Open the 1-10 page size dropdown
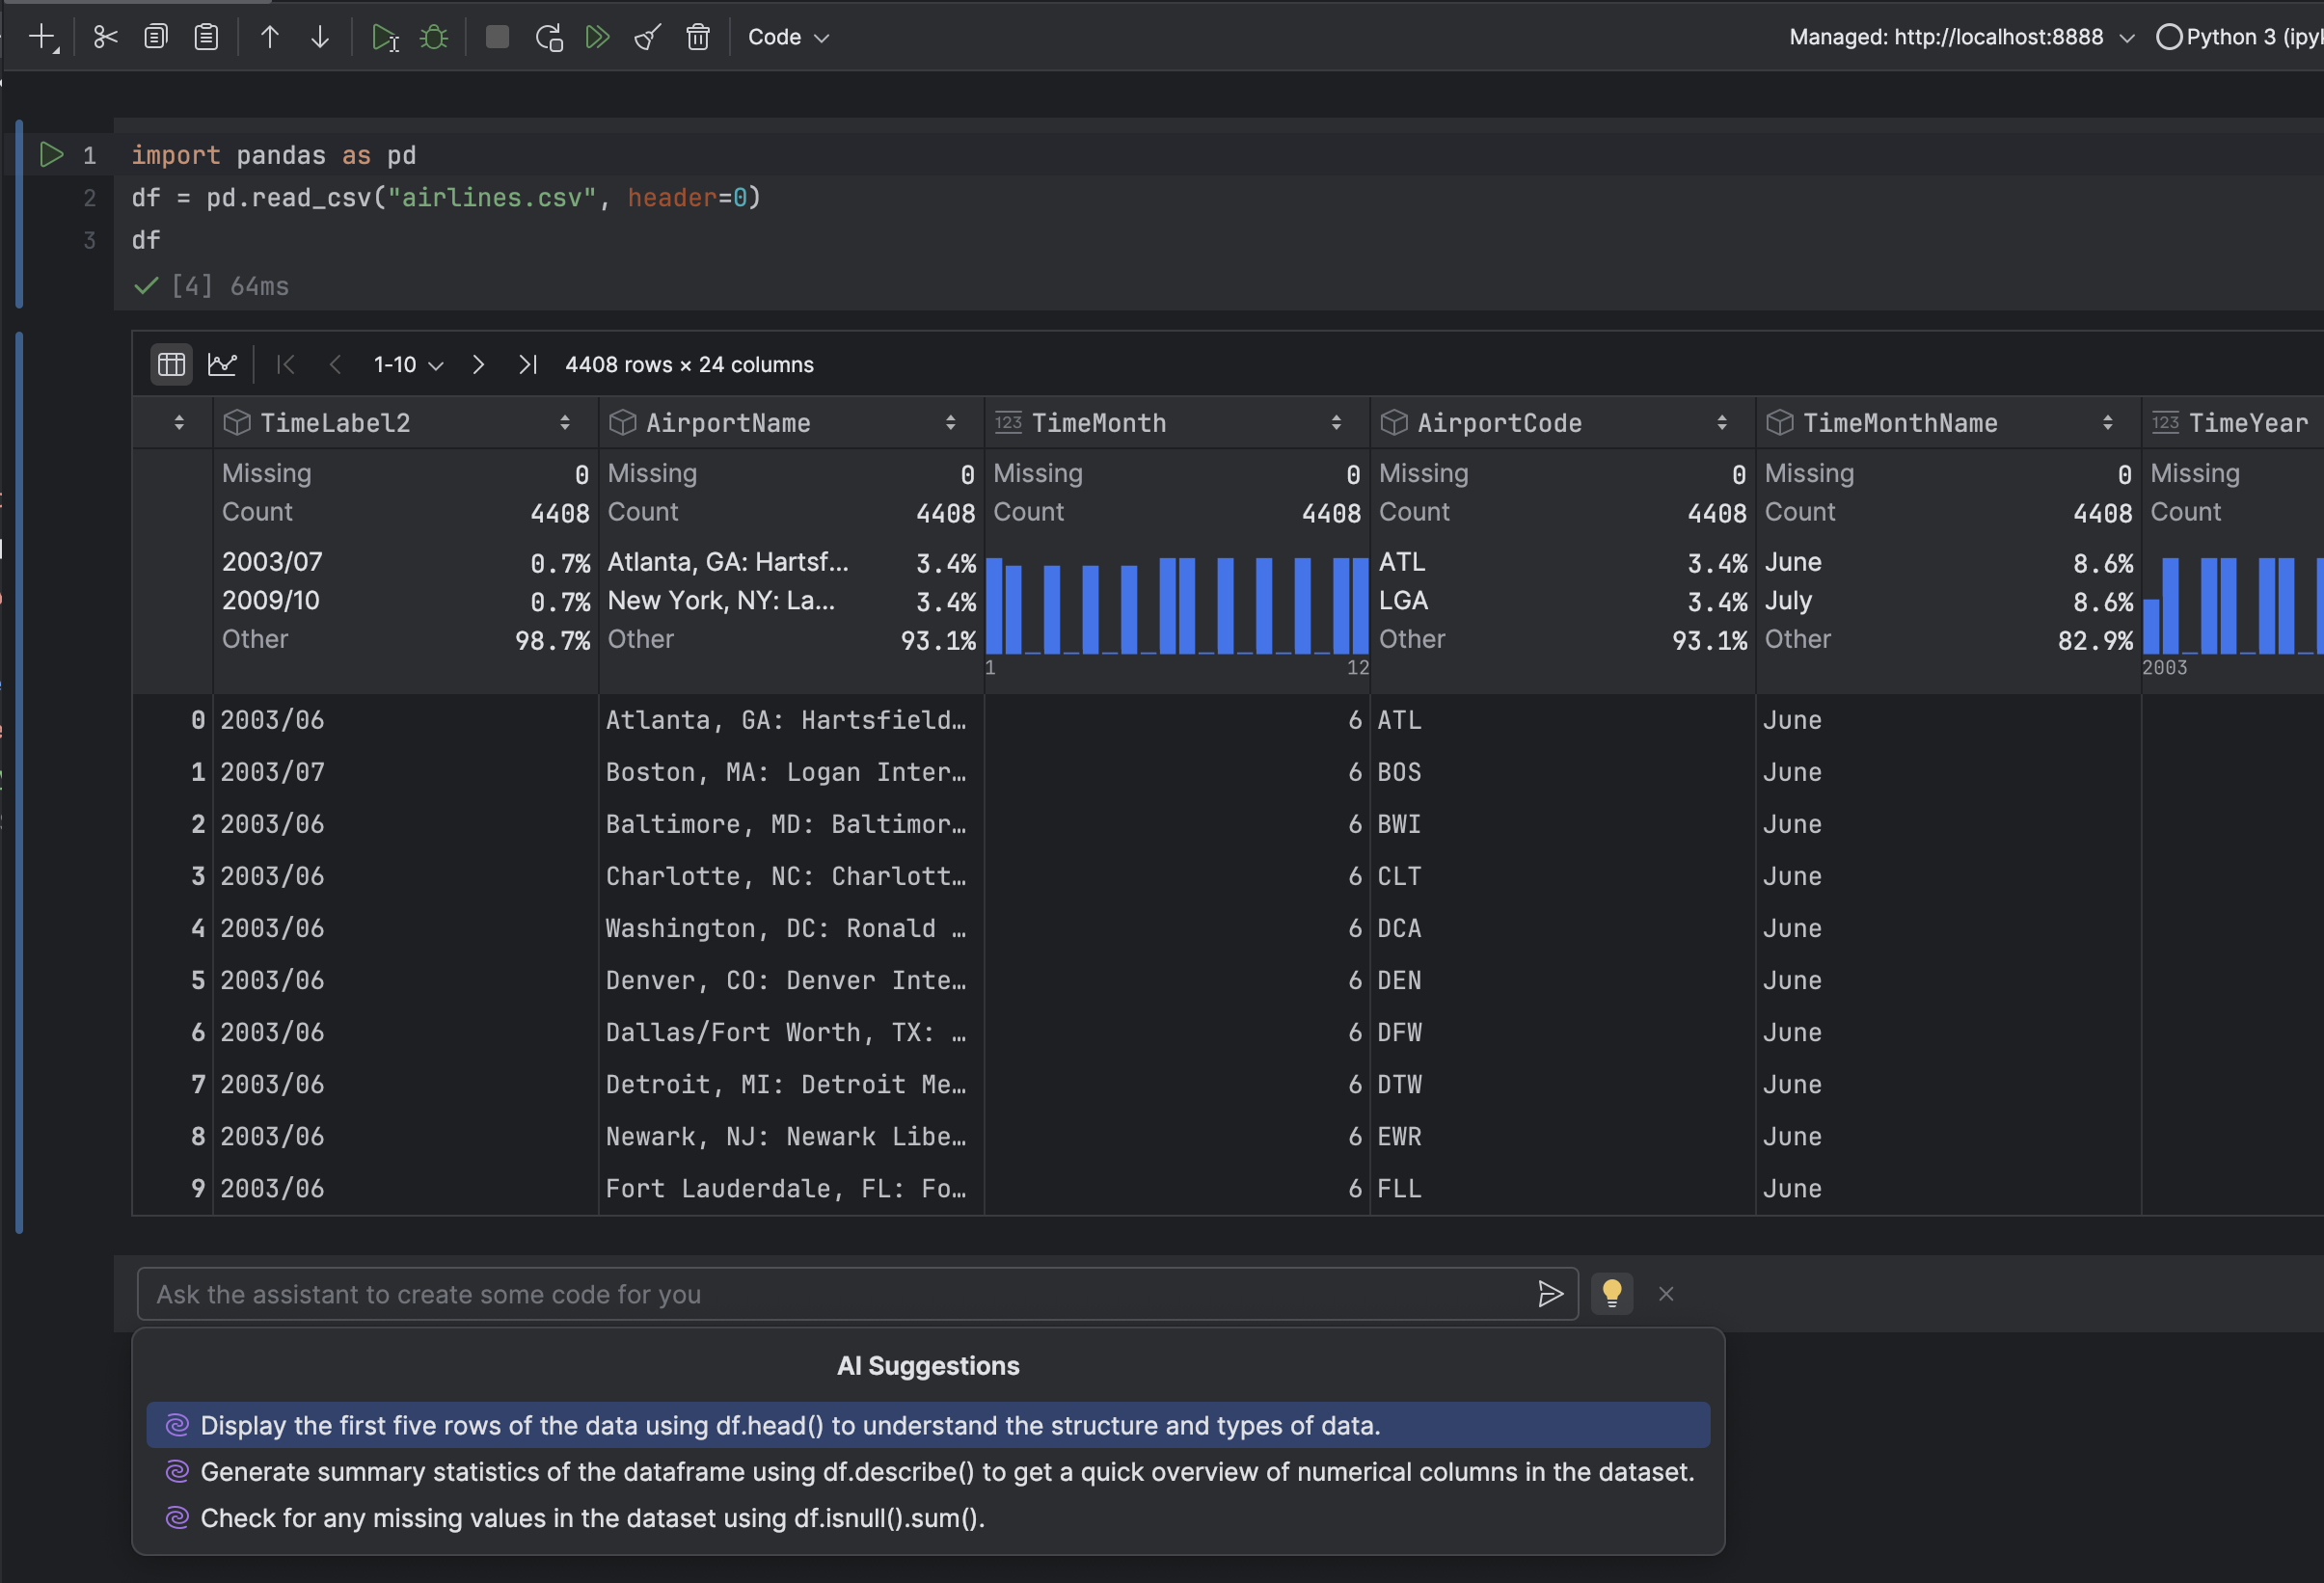 408,364
